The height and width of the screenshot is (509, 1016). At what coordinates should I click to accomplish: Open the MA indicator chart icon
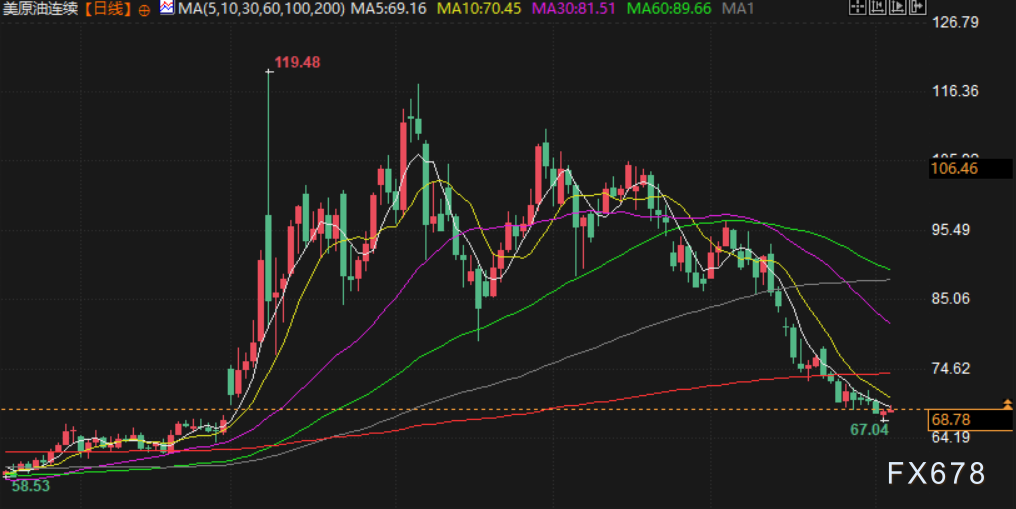[167, 8]
